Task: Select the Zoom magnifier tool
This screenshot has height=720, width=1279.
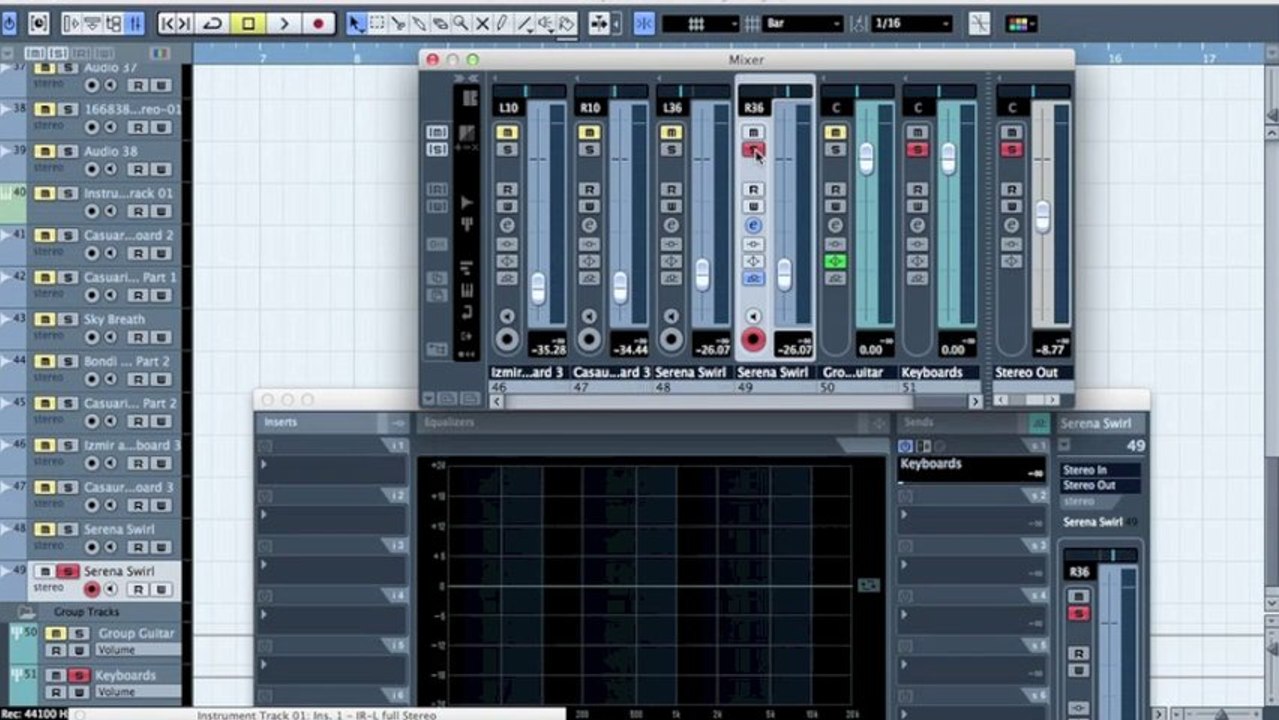Action: pyautogui.click(x=461, y=23)
